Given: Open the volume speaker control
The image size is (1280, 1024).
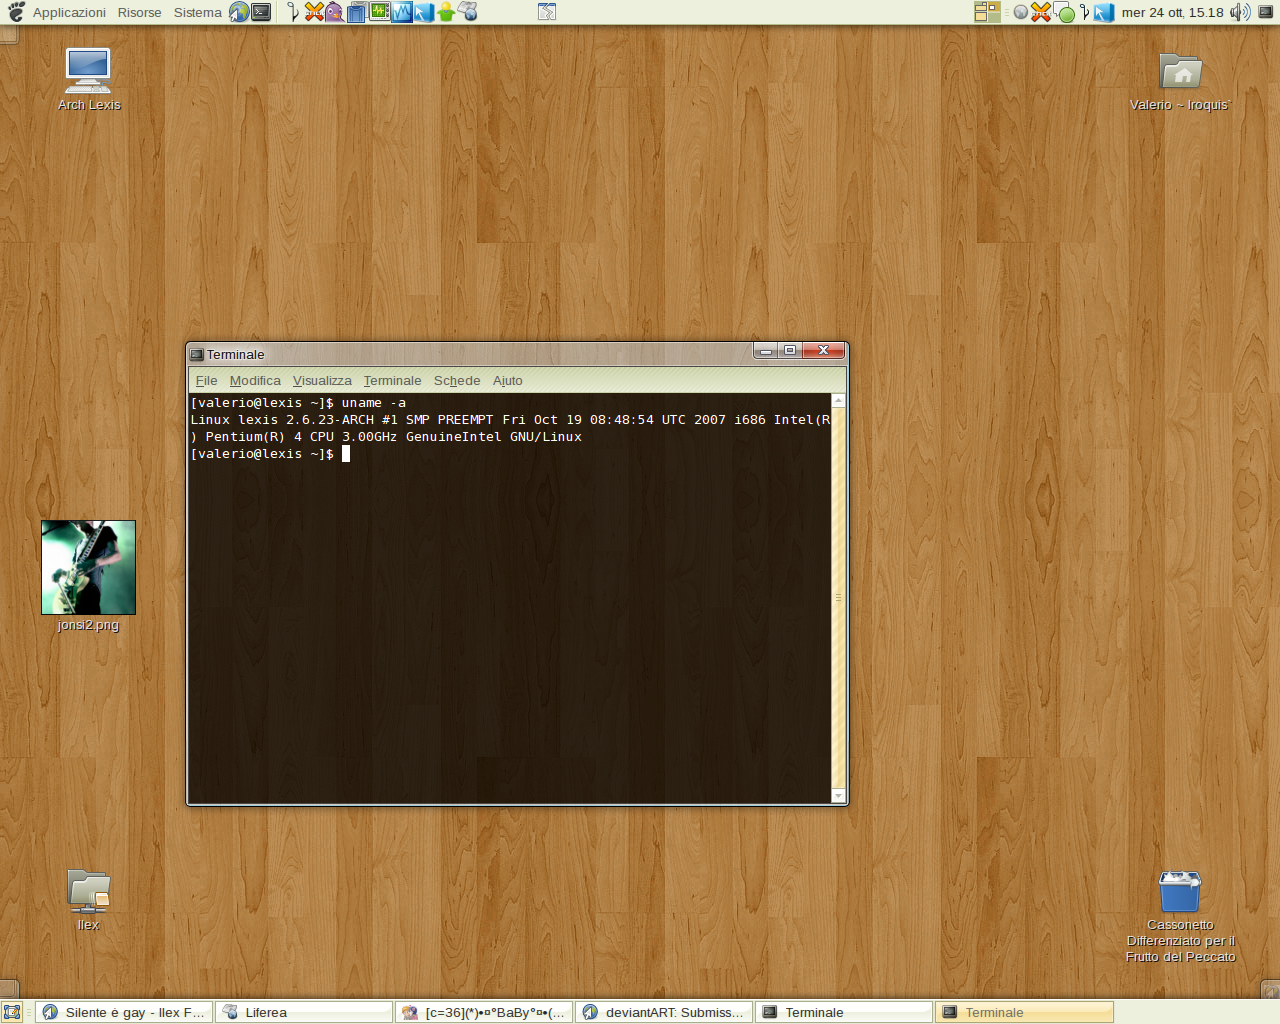Looking at the screenshot, I should tap(1240, 12).
